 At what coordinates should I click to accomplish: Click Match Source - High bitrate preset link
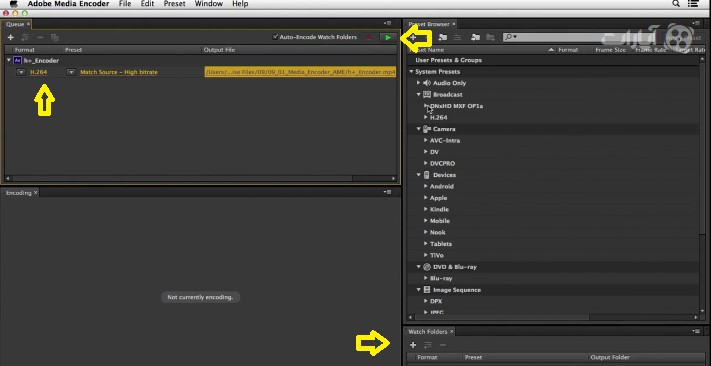(x=119, y=72)
